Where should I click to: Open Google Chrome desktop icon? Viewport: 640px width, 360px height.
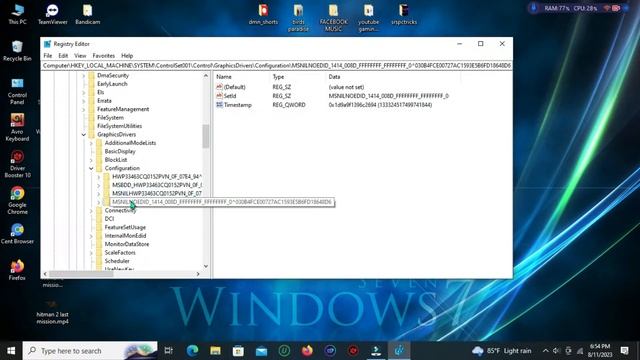point(17,200)
